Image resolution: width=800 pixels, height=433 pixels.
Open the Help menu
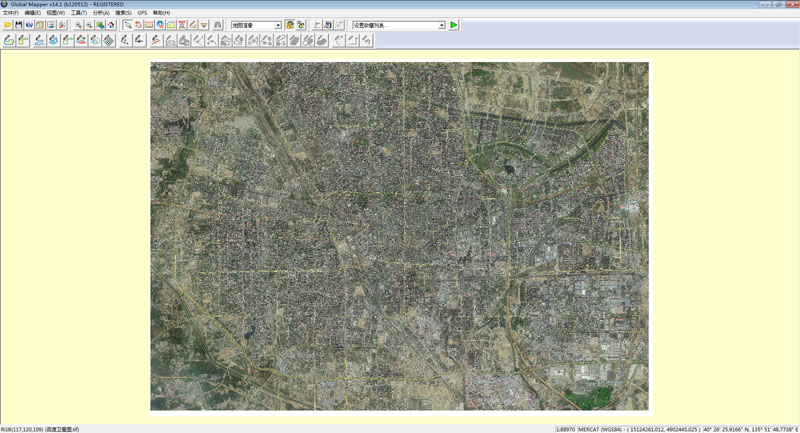[x=161, y=13]
